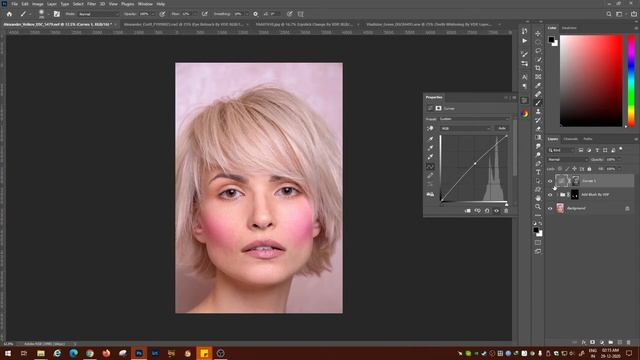
Task: Select edit points to modify curve icon
Action: pos(430,167)
